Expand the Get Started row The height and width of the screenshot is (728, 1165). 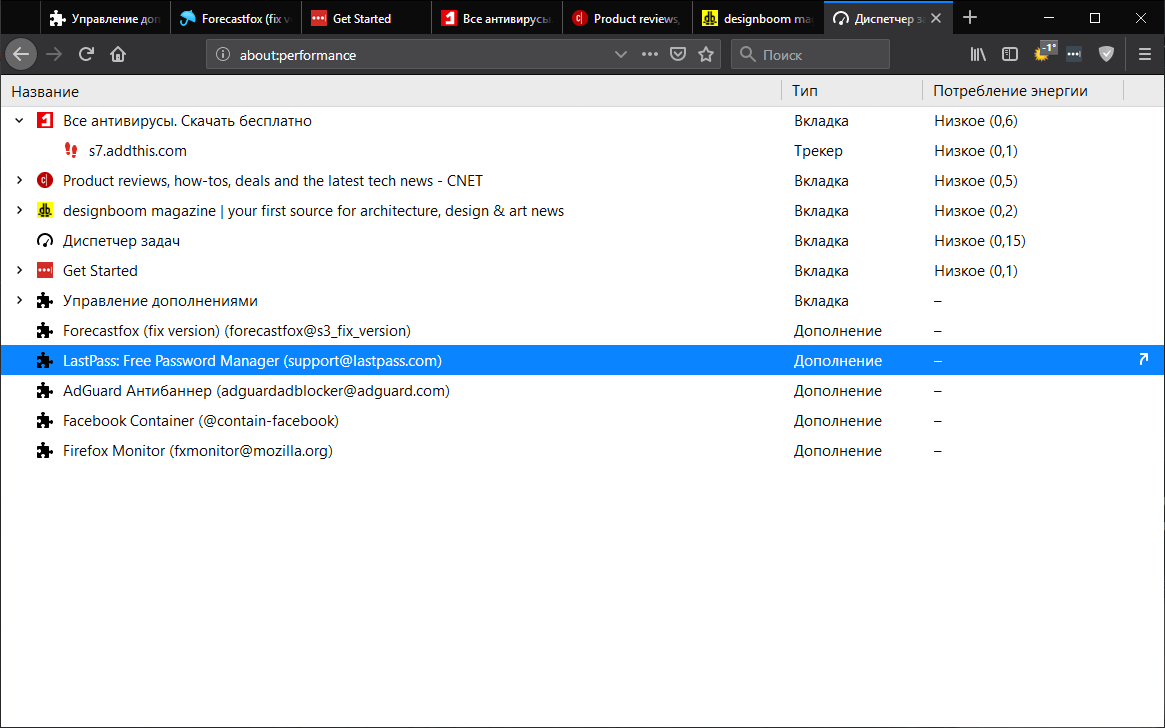point(19,270)
